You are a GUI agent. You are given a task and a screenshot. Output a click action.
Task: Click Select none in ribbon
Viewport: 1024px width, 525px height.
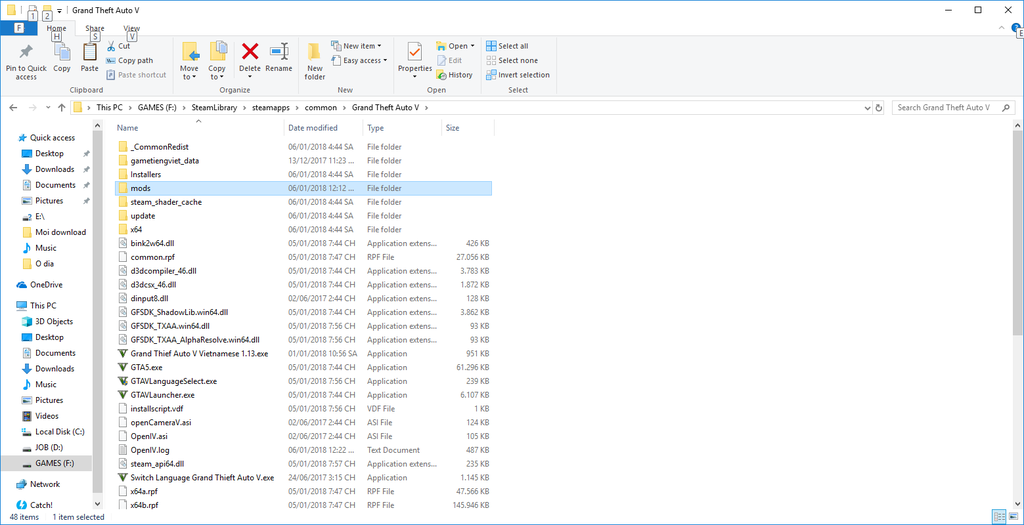click(x=512, y=61)
